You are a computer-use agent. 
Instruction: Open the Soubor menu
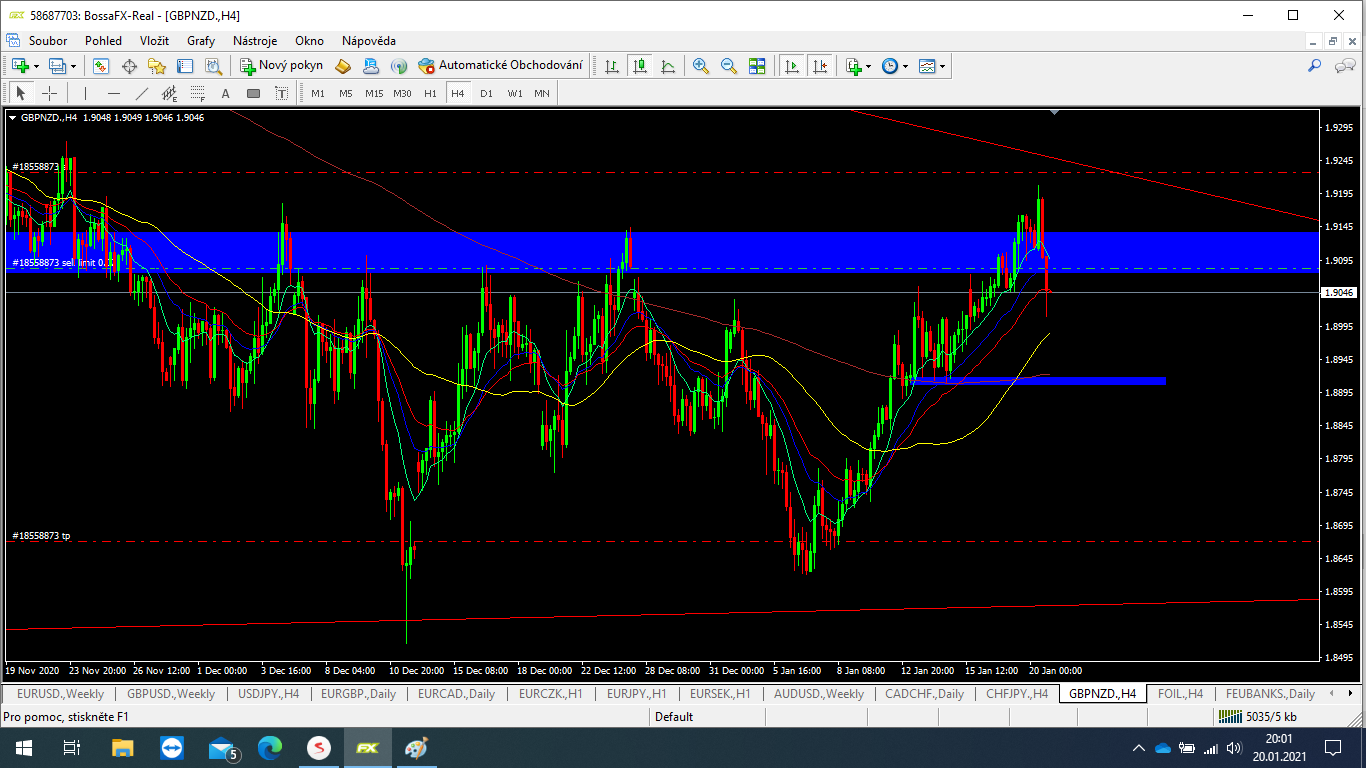pos(48,41)
